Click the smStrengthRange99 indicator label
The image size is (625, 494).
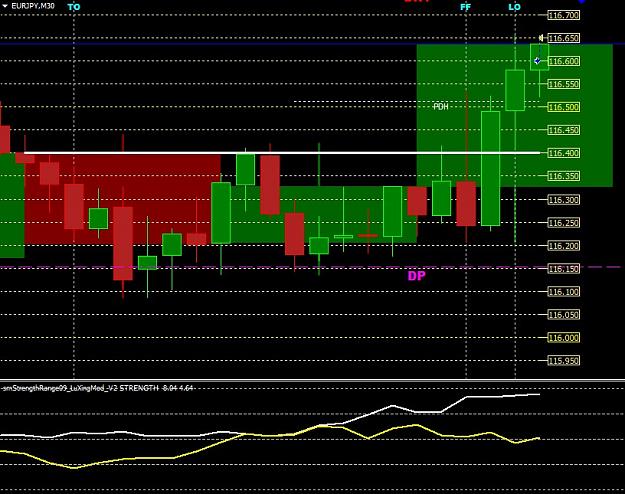[97, 388]
